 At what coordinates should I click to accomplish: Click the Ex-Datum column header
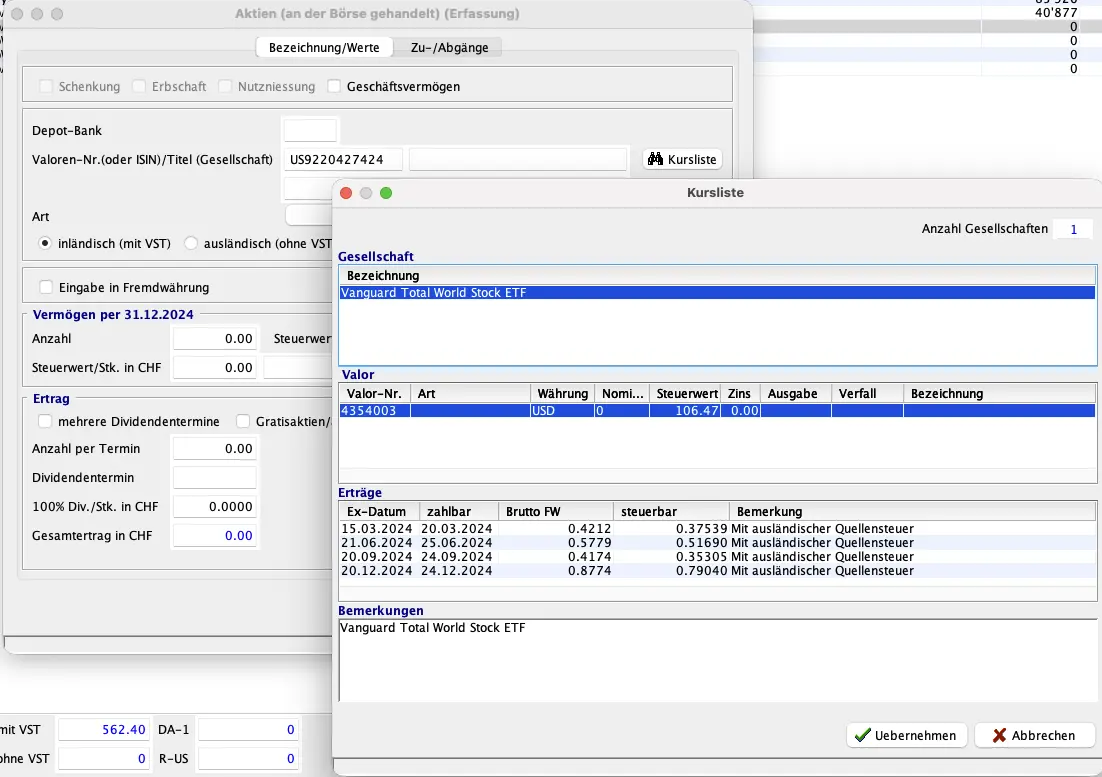(377, 512)
